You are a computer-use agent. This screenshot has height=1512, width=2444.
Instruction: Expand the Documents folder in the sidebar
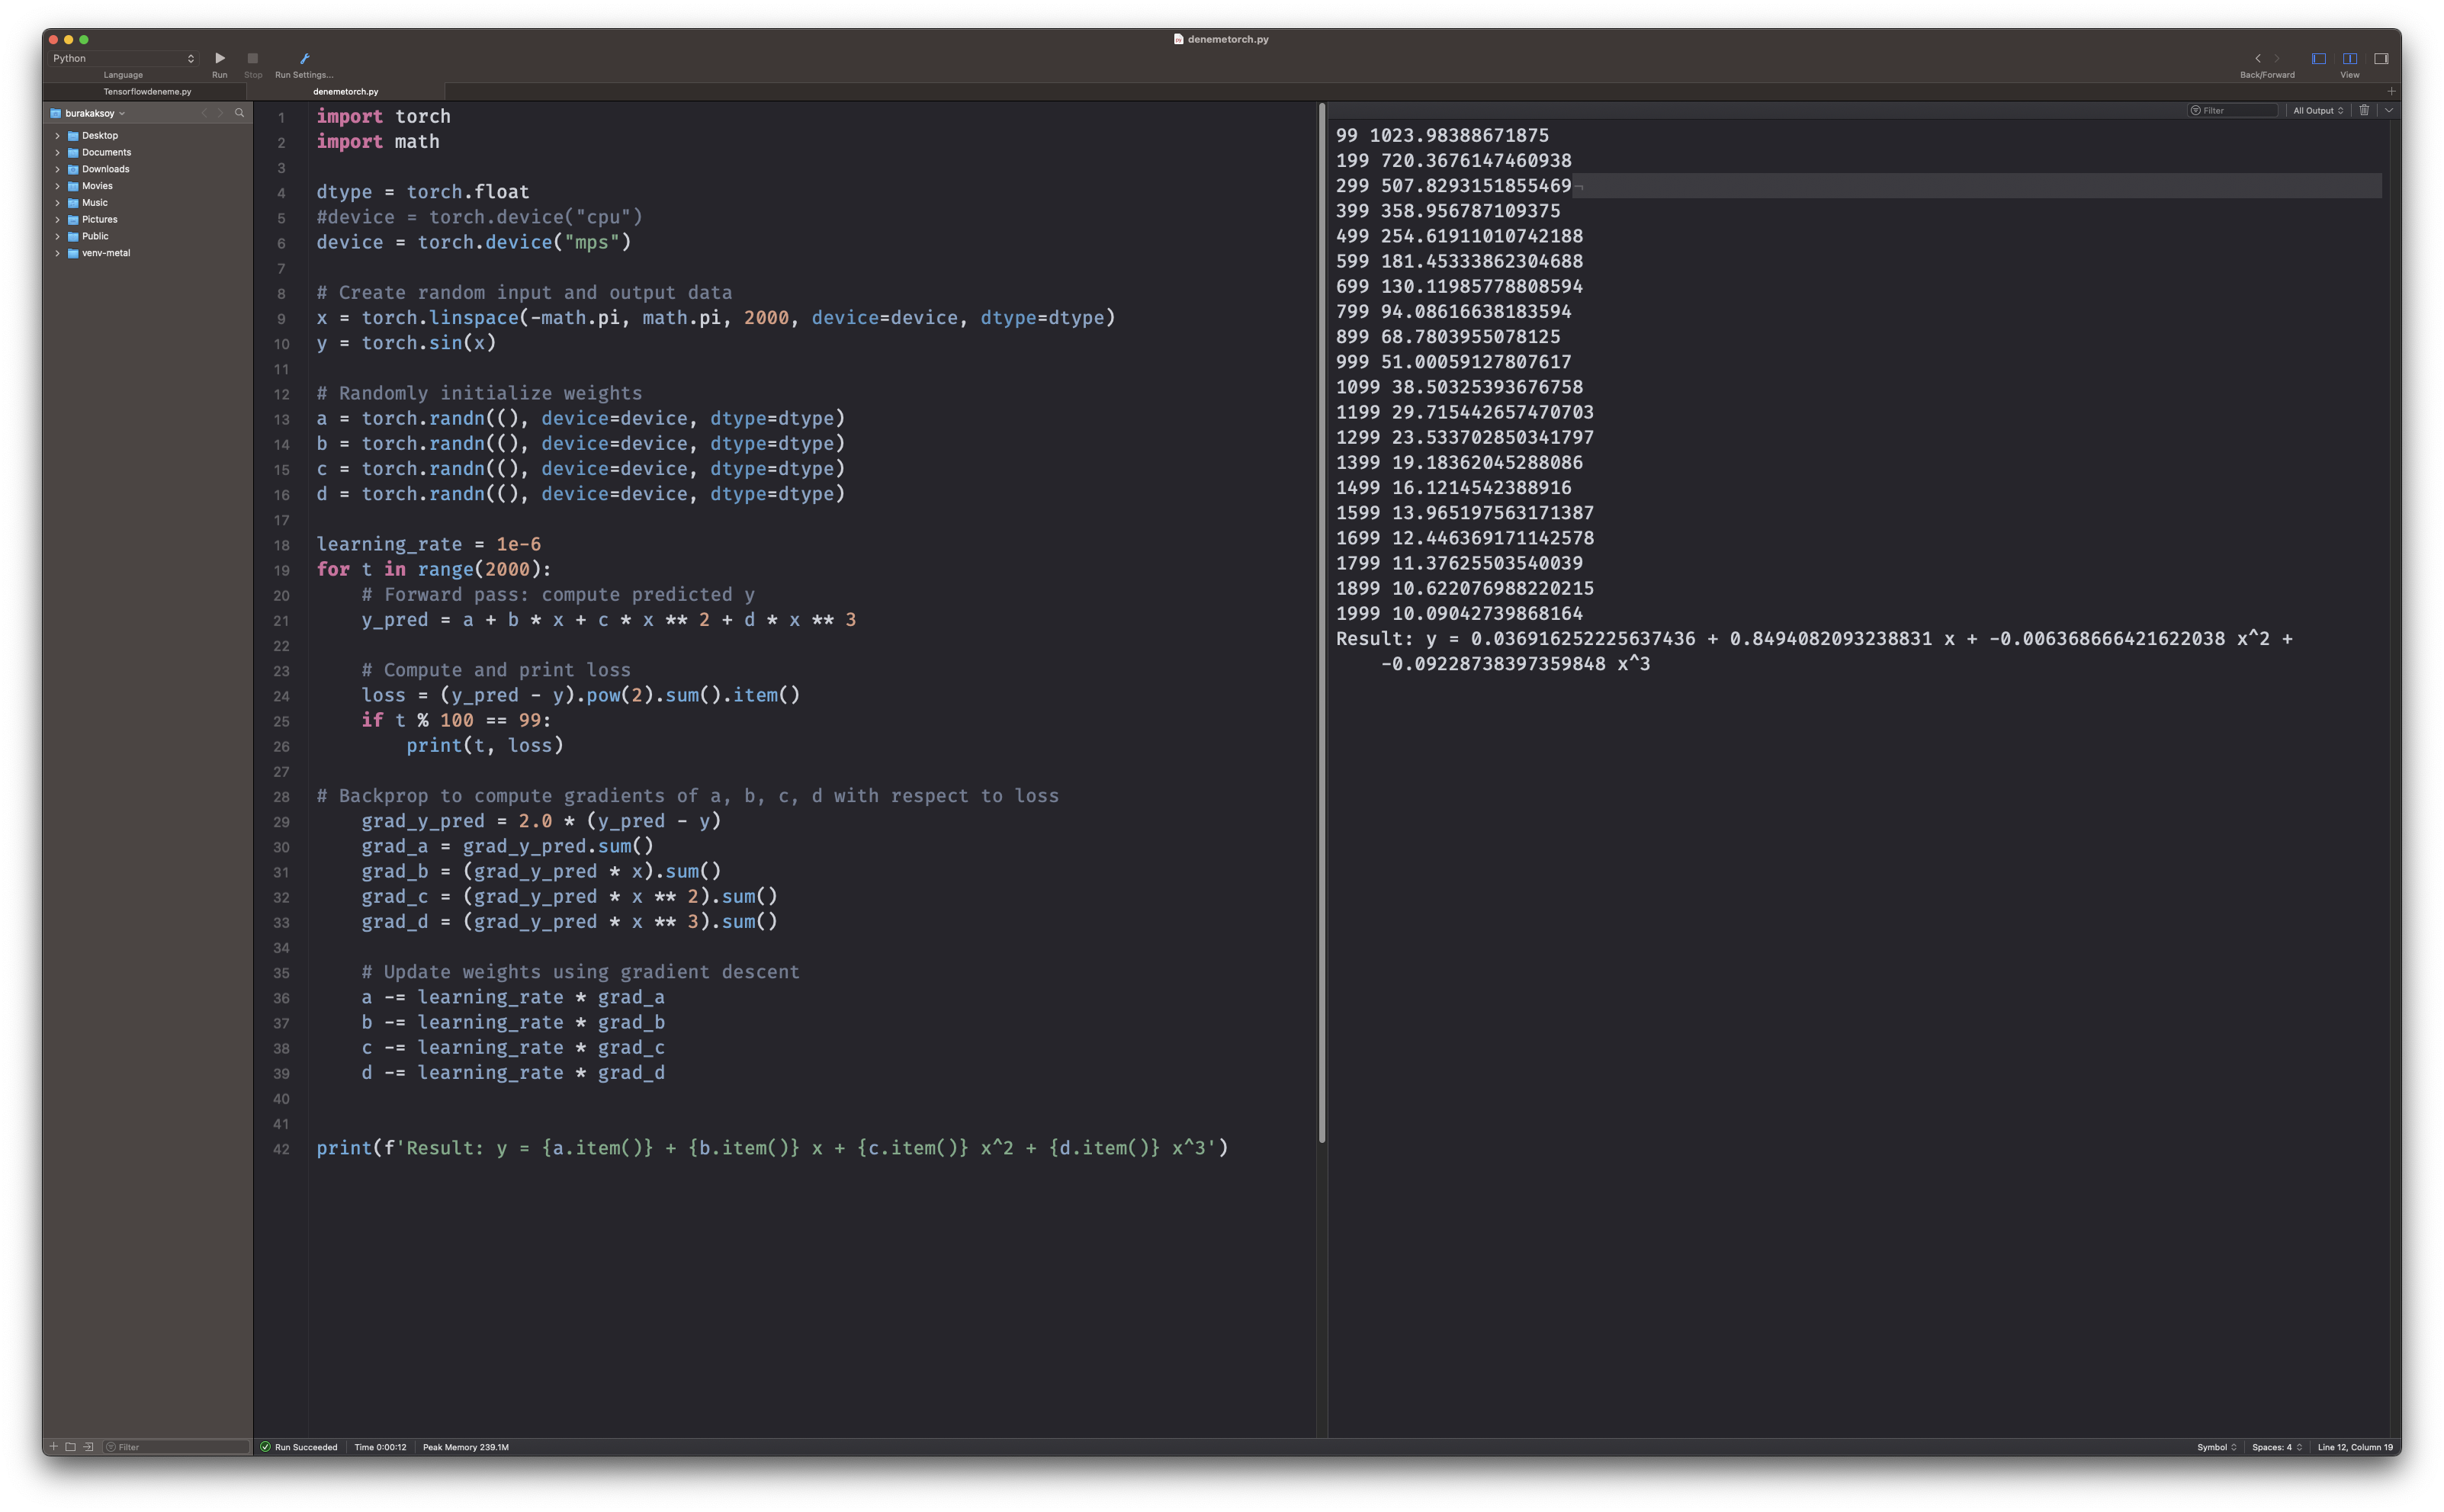point(57,152)
